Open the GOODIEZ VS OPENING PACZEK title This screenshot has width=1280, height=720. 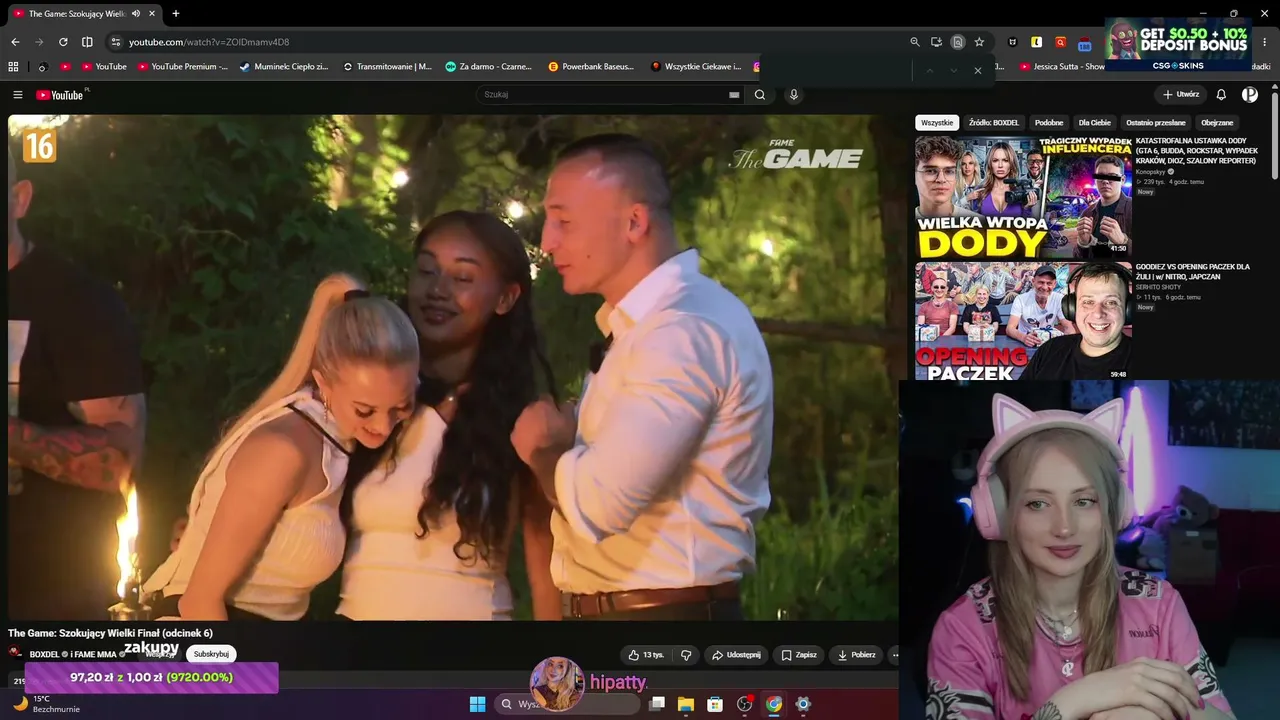tap(1193, 272)
